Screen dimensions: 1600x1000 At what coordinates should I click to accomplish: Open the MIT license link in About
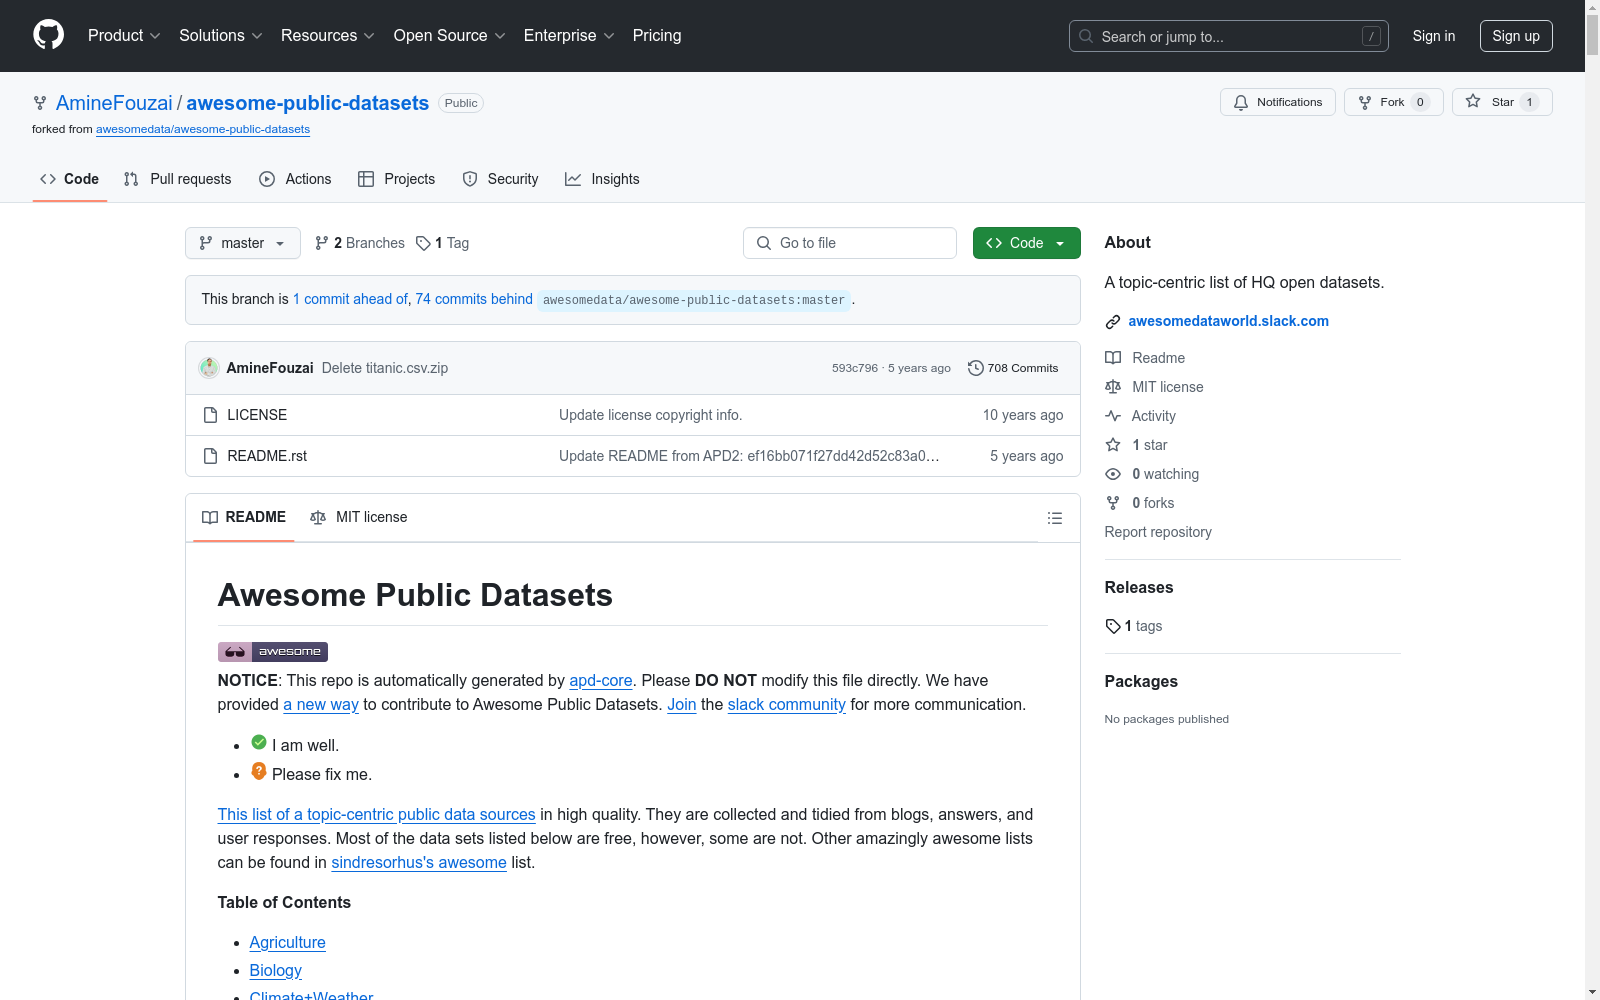[x=1154, y=387]
